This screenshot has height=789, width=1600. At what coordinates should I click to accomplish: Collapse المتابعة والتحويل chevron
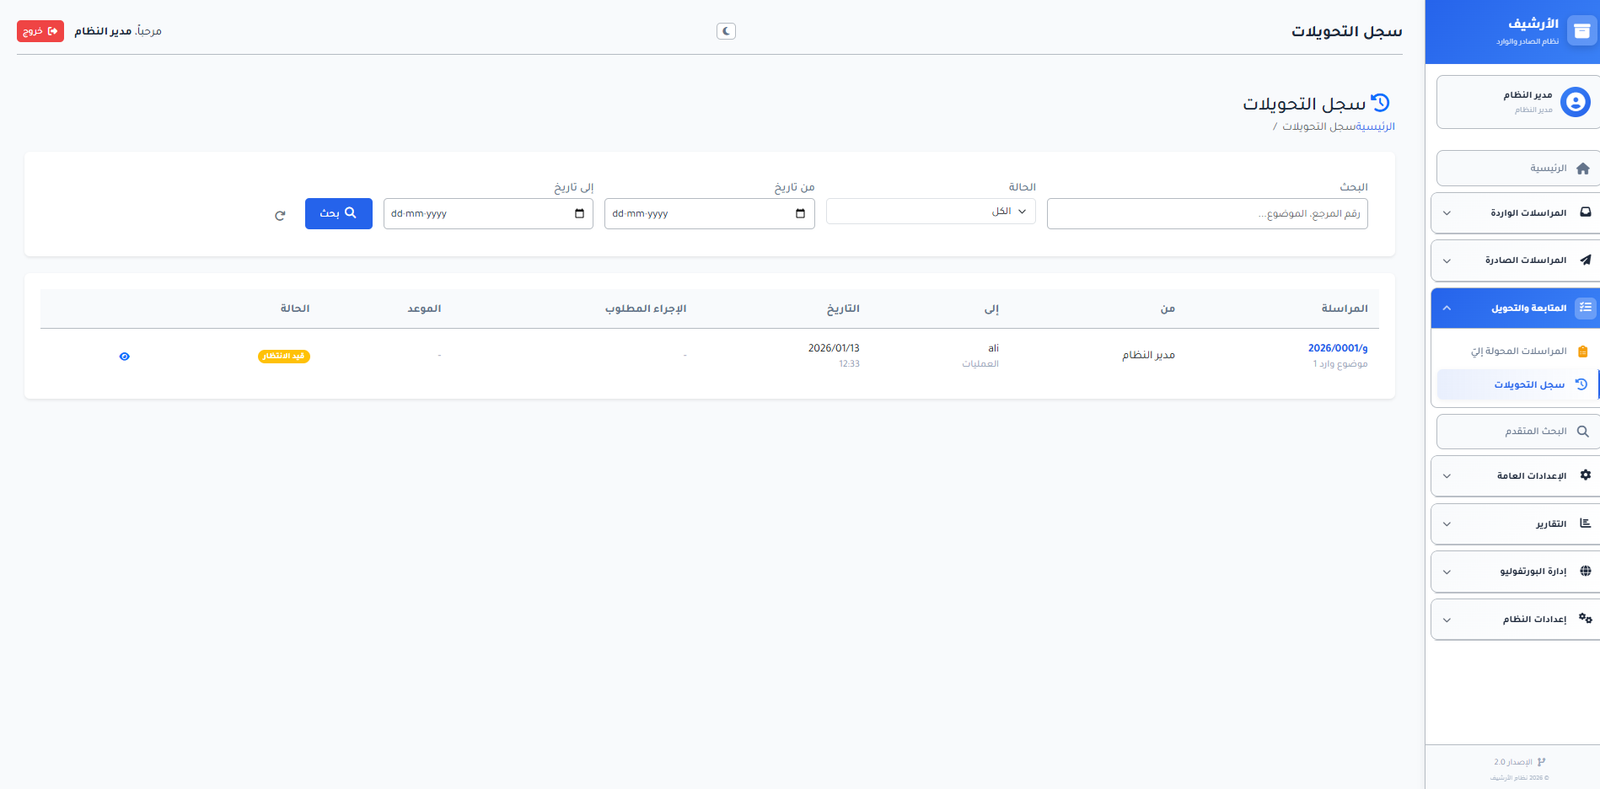[1447, 308]
